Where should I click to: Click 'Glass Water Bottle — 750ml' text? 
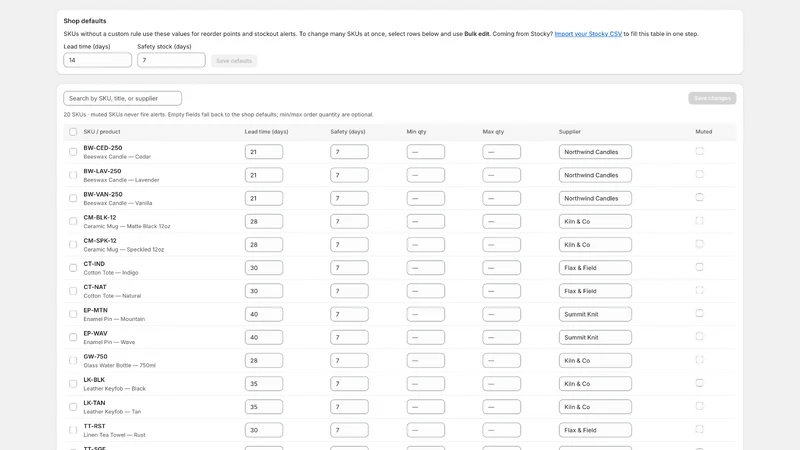coord(119,365)
